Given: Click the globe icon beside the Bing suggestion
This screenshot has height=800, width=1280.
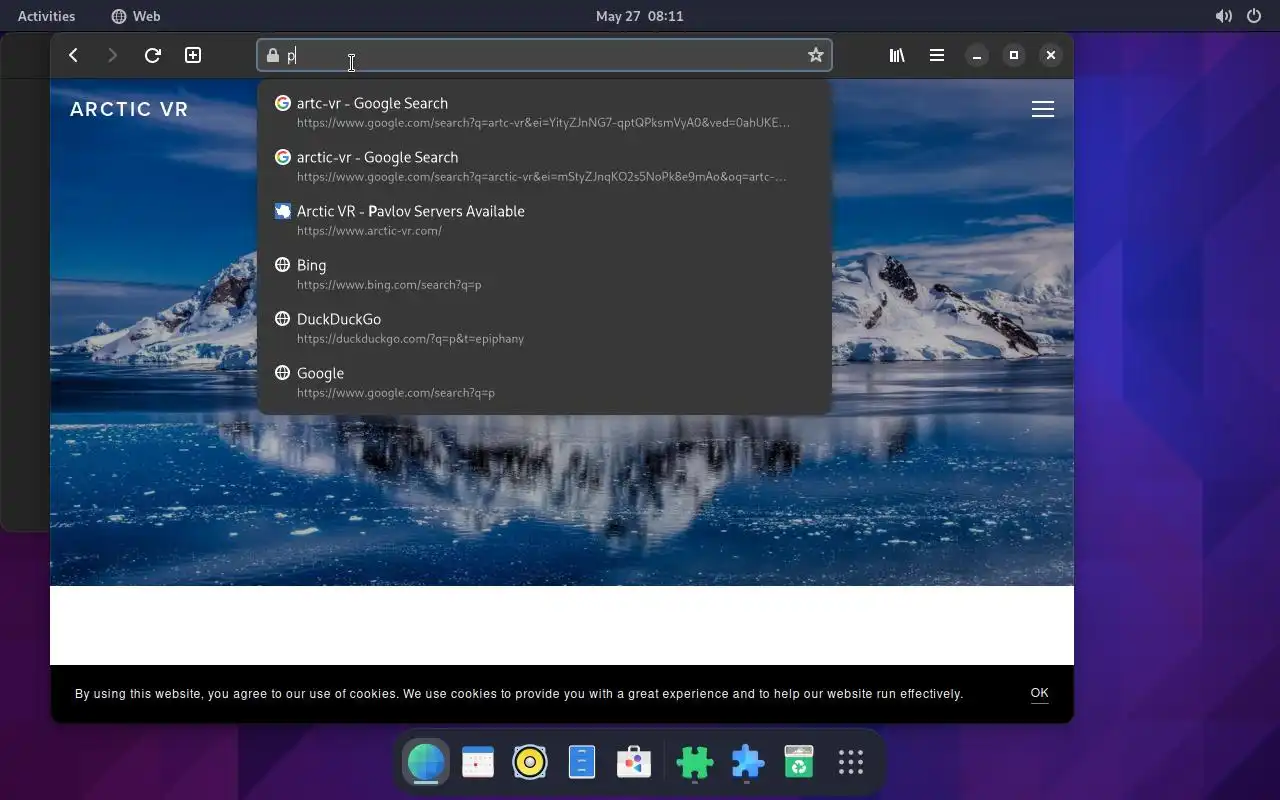Looking at the screenshot, I should (283, 265).
